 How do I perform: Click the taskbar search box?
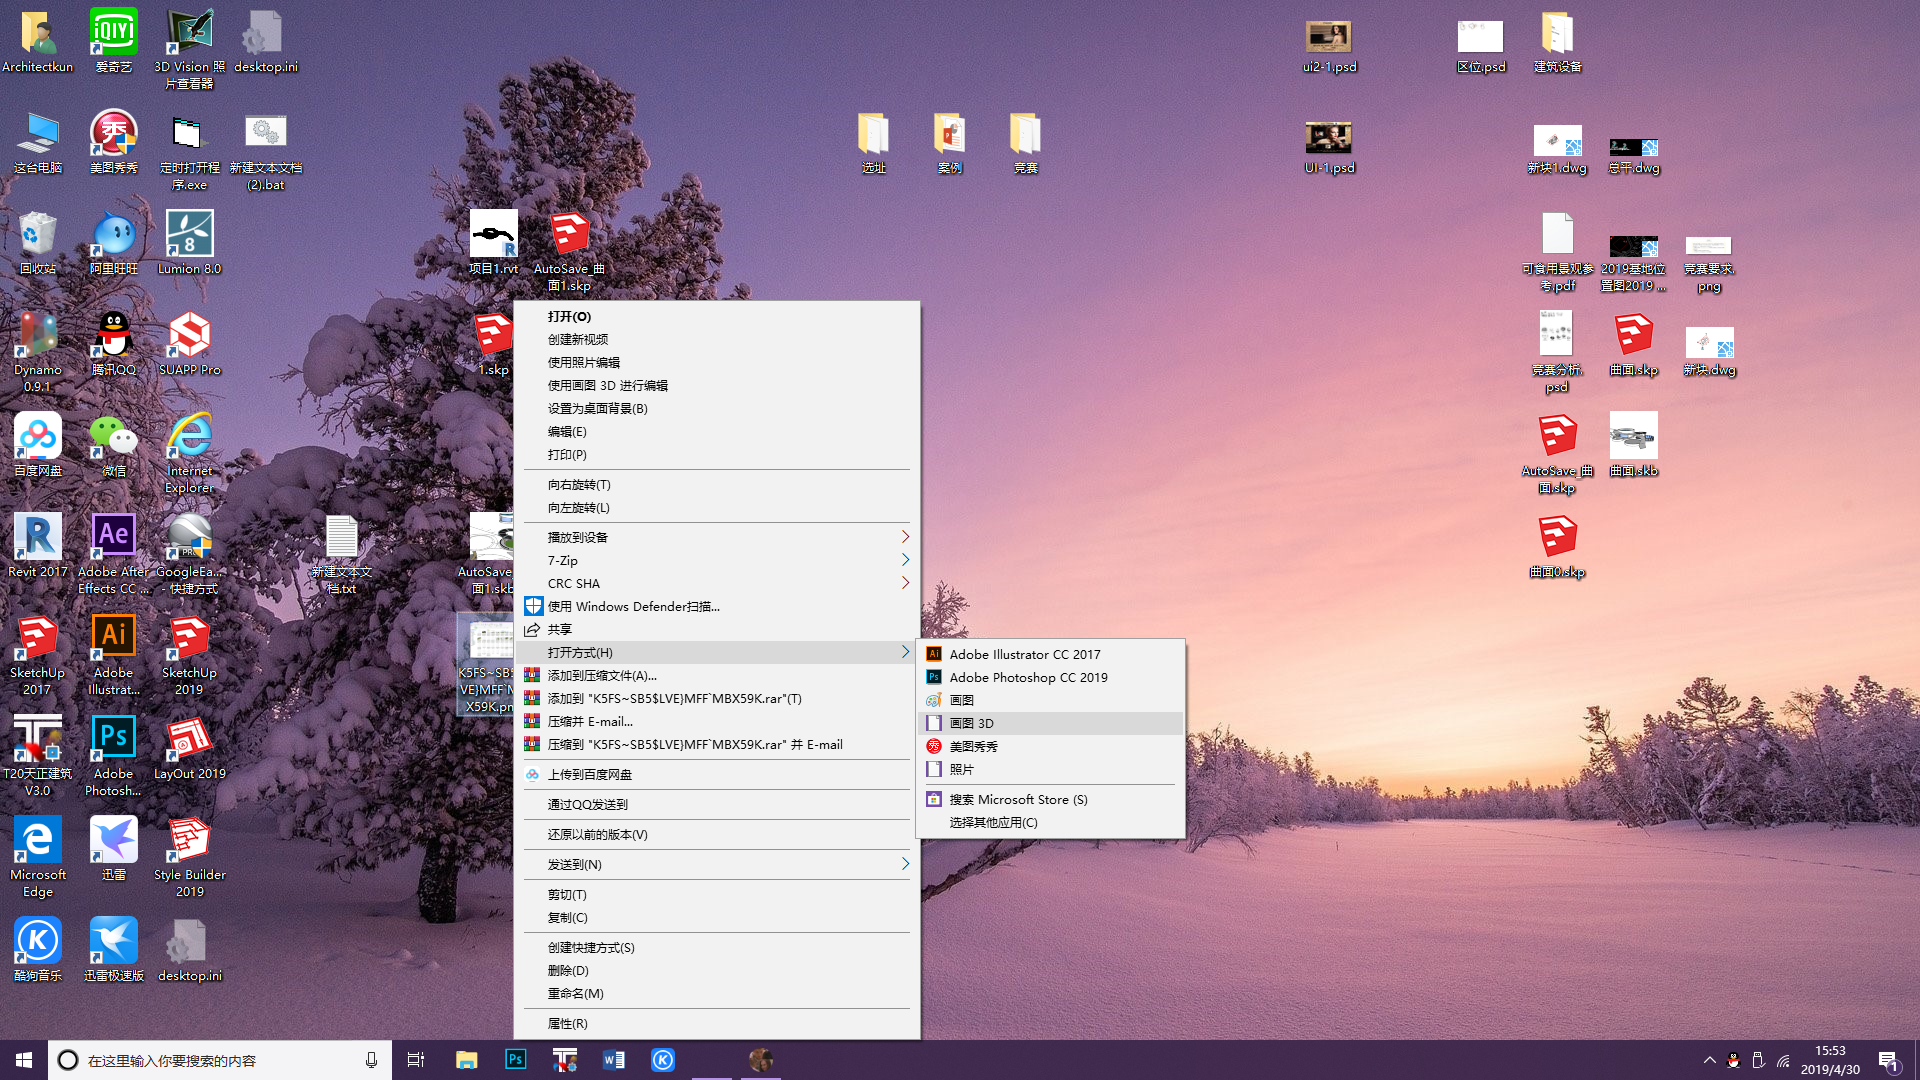click(x=219, y=1060)
